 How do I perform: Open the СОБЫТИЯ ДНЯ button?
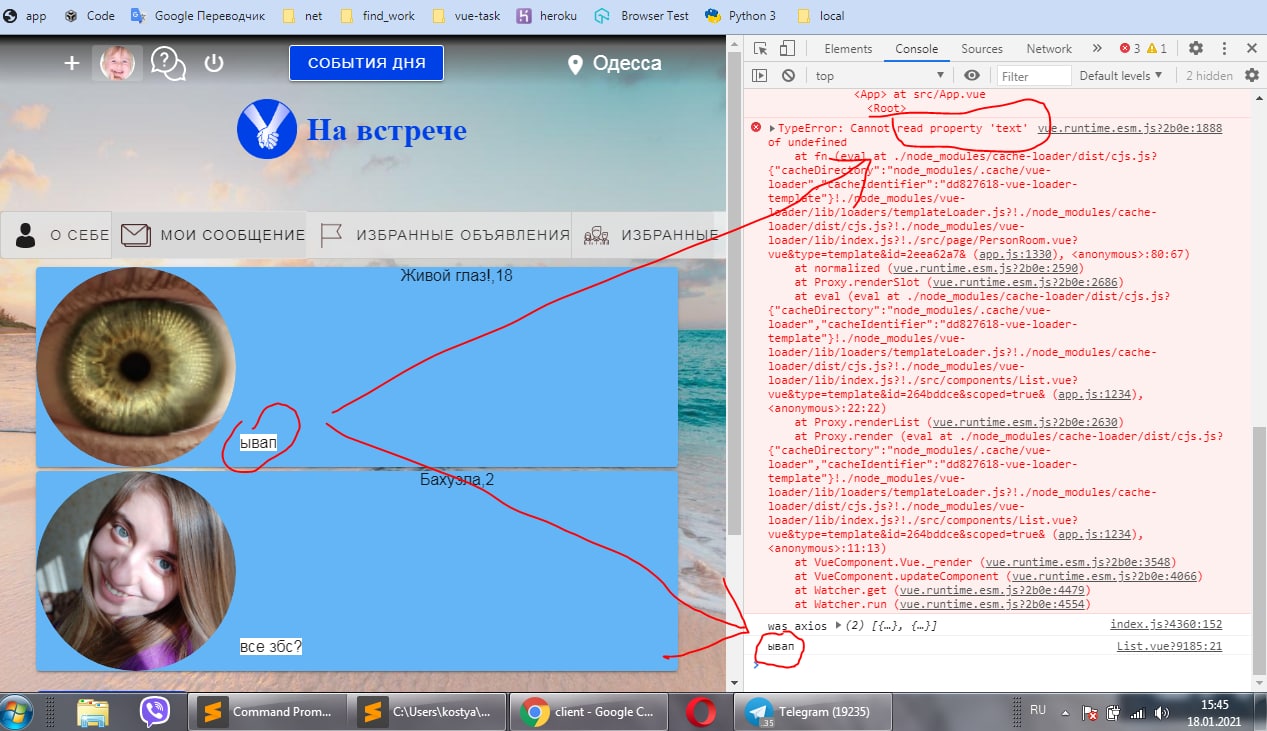[x=366, y=63]
